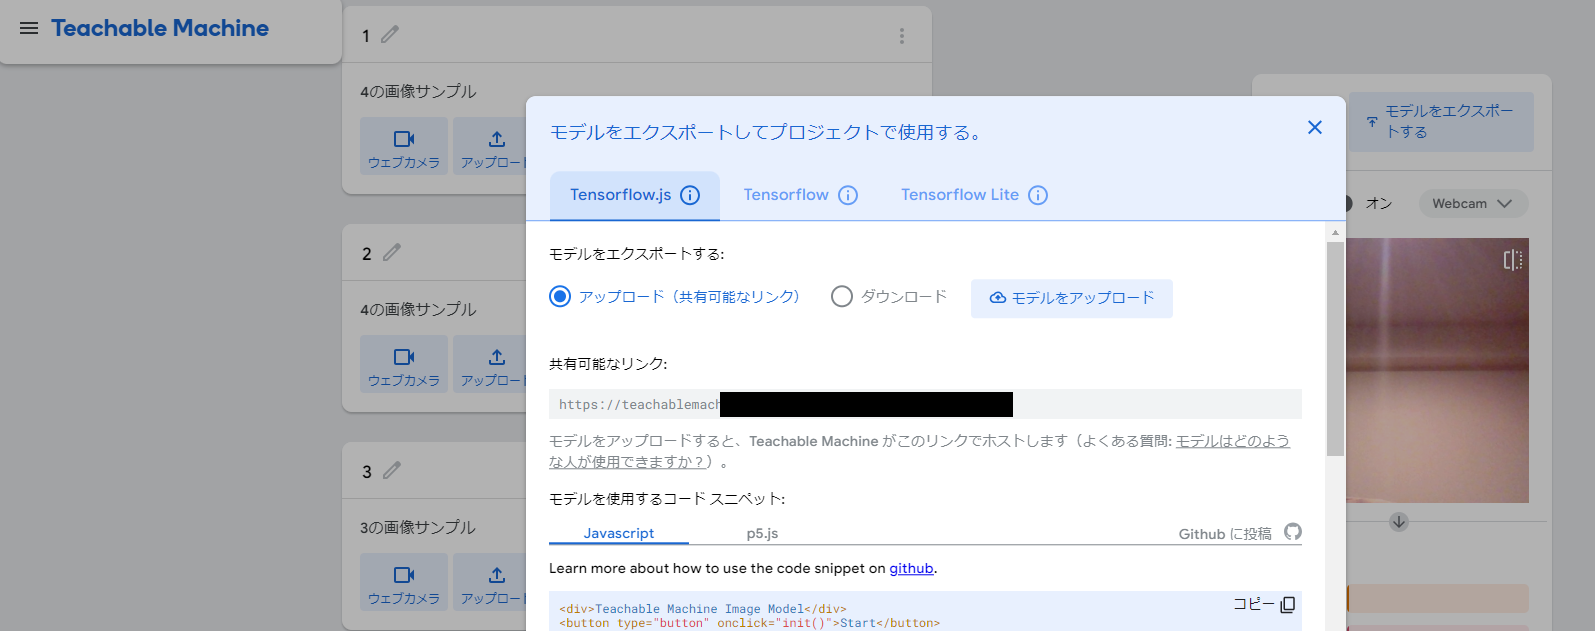Click the モデルをアップロード button

click(1072, 298)
